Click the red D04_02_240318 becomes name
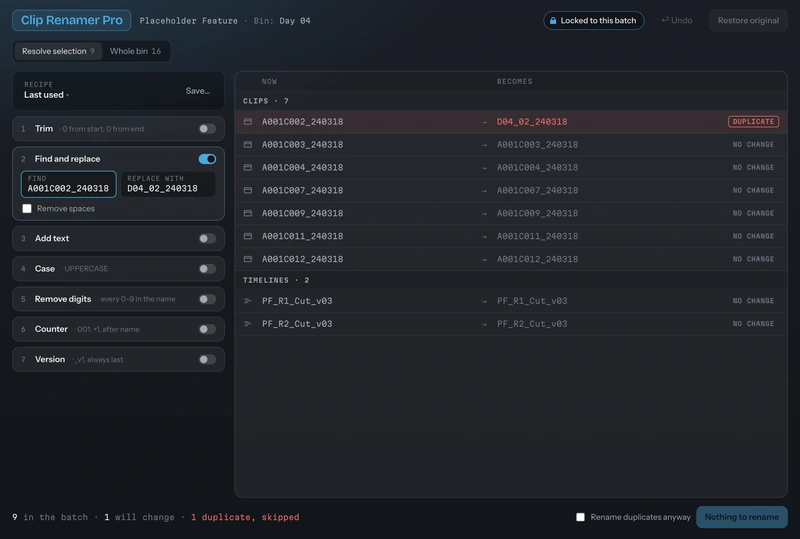Viewport: 800px width, 539px height. pos(532,121)
